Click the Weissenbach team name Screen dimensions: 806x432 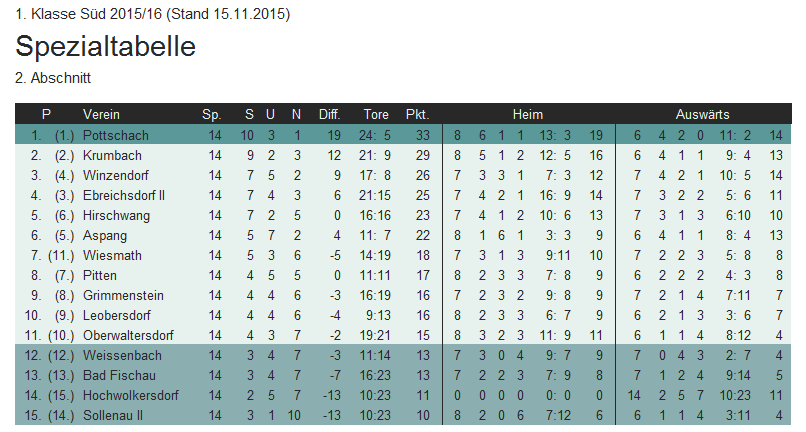pyautogui.click(x=120, y=355)
